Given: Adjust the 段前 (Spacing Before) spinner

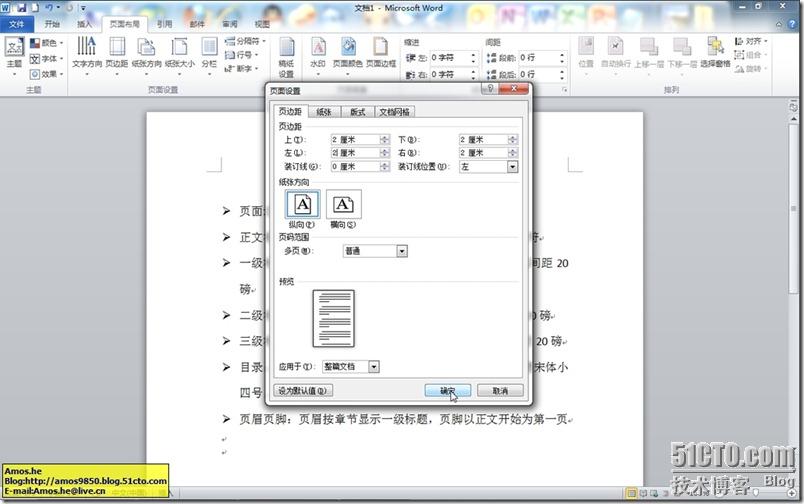Looking at the screenshot, I should pos(562,57).
